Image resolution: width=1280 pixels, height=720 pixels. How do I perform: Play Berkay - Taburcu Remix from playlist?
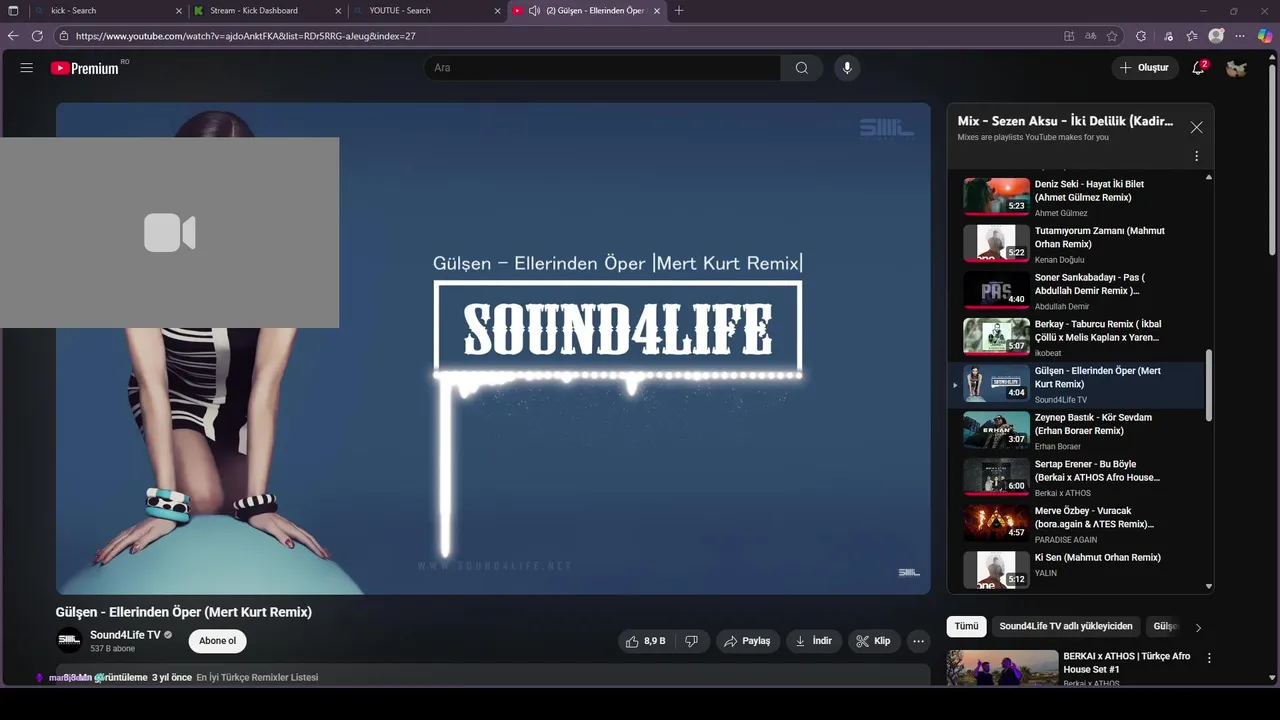pyautogui.click(x=1077, y=338)
